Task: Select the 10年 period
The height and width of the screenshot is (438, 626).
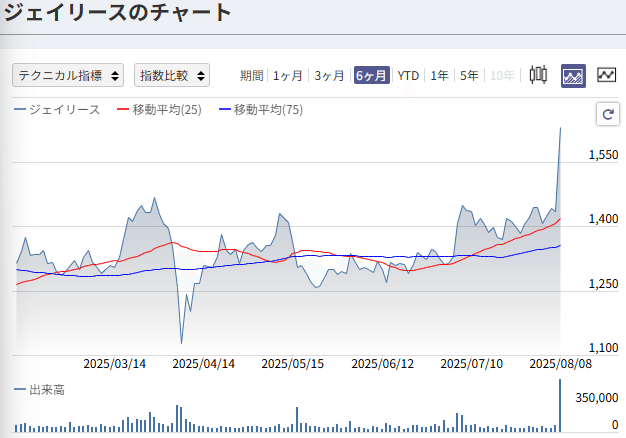Action: tap(502, 75)
